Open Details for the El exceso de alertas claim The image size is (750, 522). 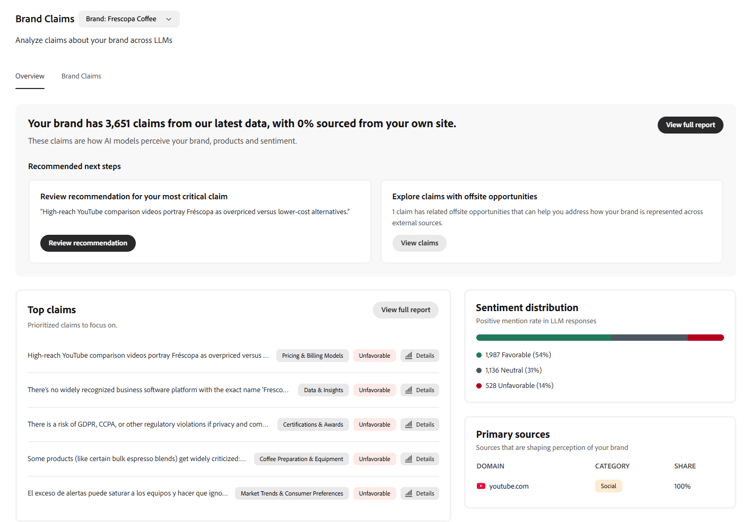point(420,493)
